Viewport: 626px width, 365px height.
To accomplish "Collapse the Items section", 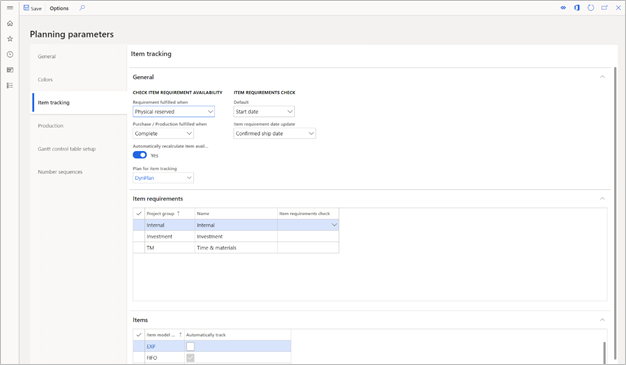I will coord(602,320).
